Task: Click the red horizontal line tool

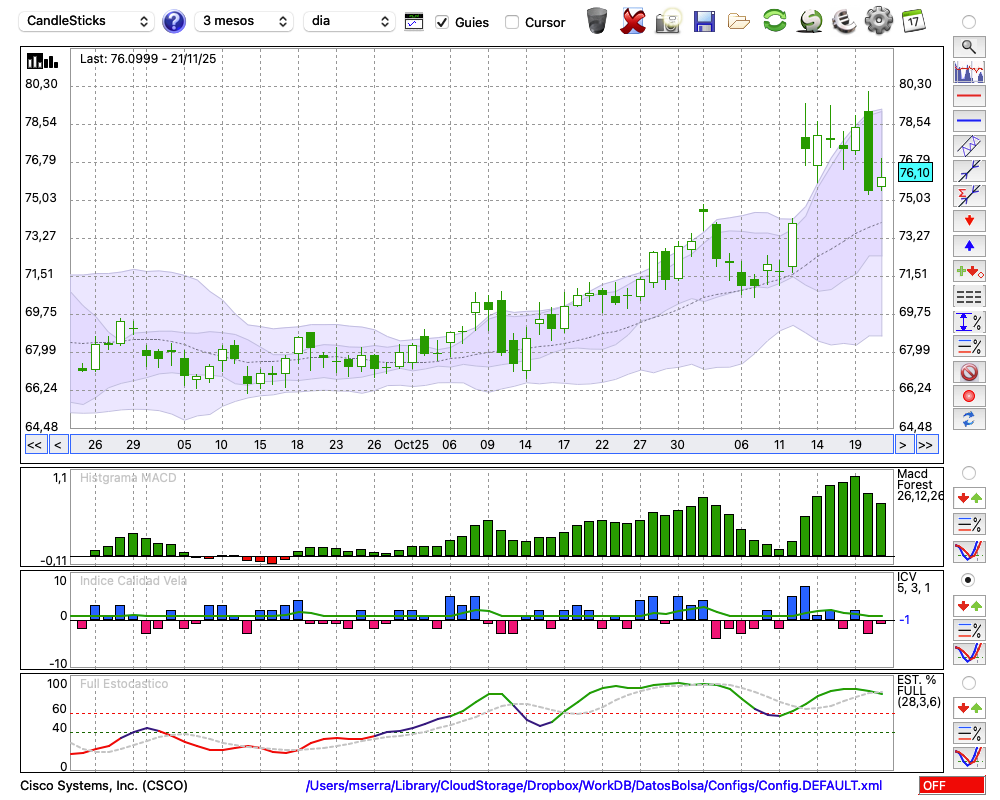Action: click(968, 97)
